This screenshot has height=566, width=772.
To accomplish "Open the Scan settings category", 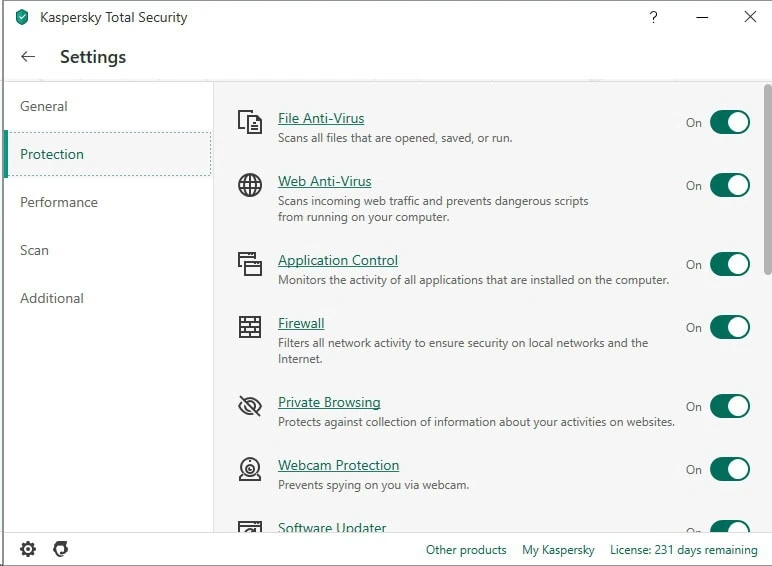I will 34,250.
